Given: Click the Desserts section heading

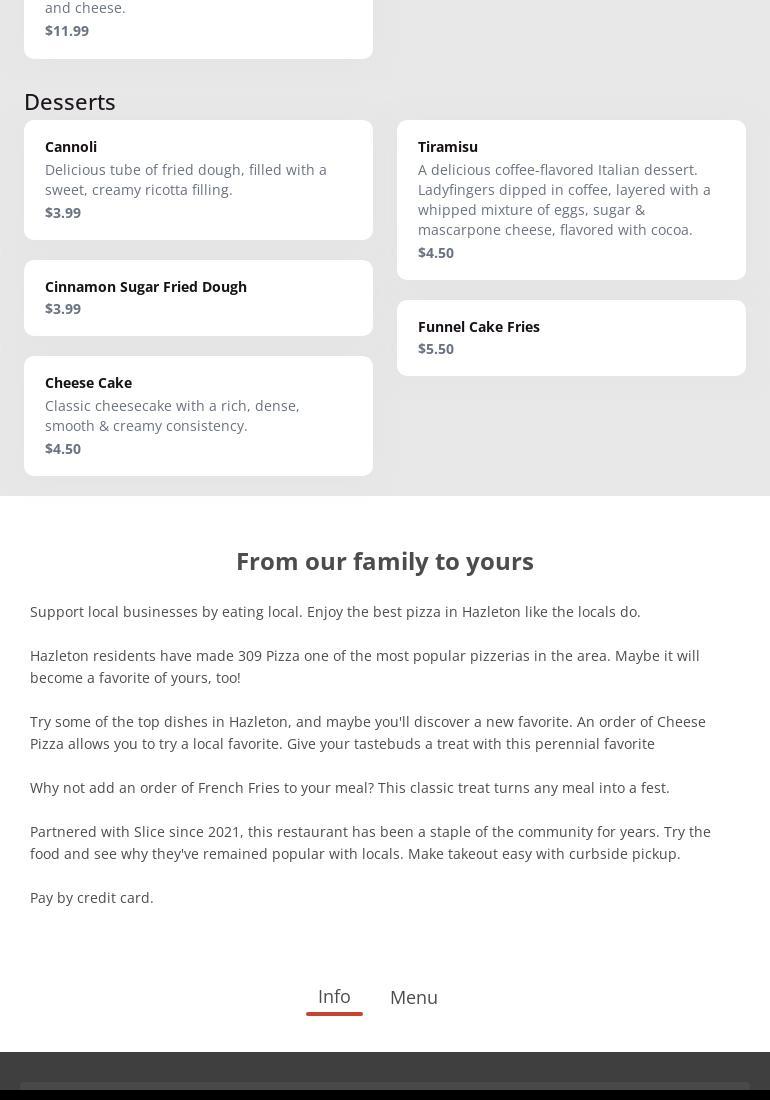Looking at the screenshot, I should click(x=70, y=102).
